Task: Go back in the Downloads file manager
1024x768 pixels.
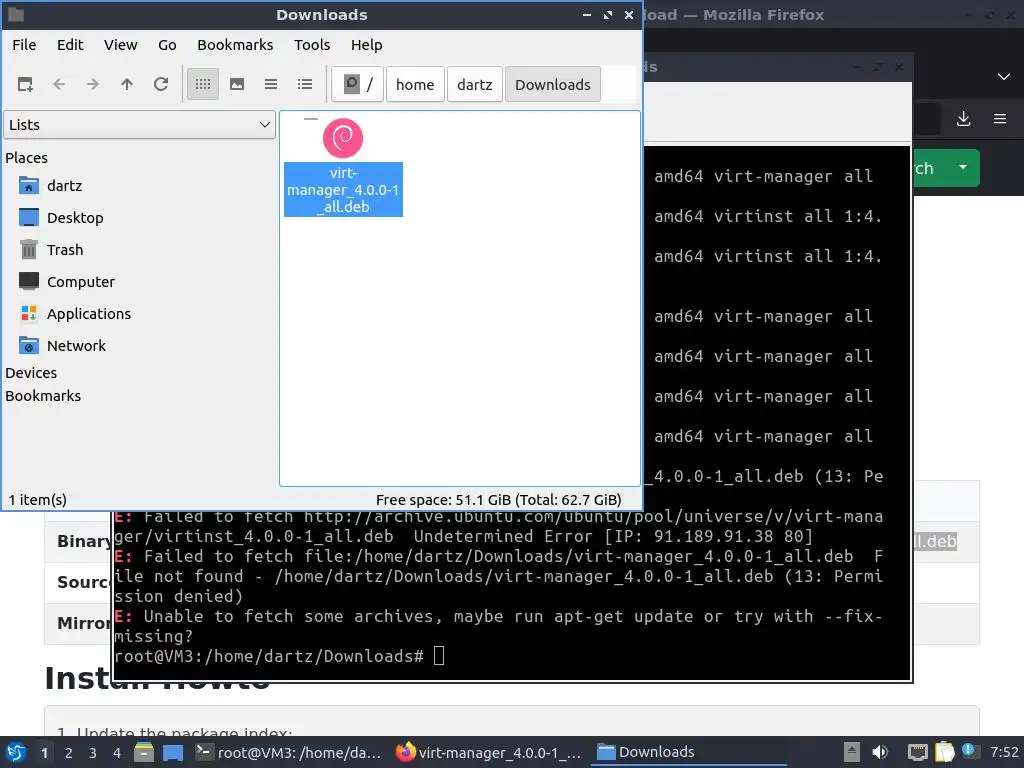Action: tap(59, 84)
